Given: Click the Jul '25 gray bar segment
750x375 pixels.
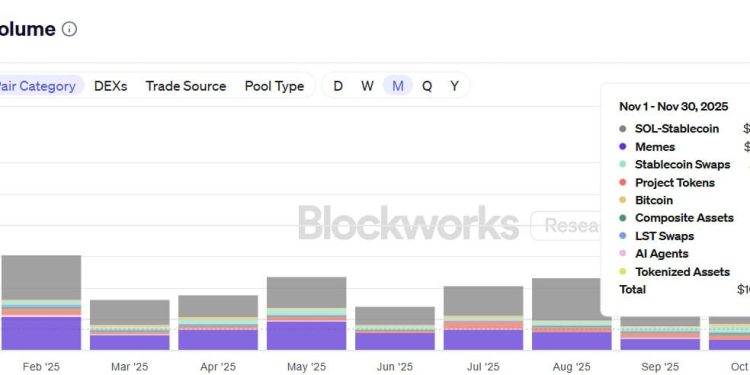Looking at the screenshot, I should point(483,301).
